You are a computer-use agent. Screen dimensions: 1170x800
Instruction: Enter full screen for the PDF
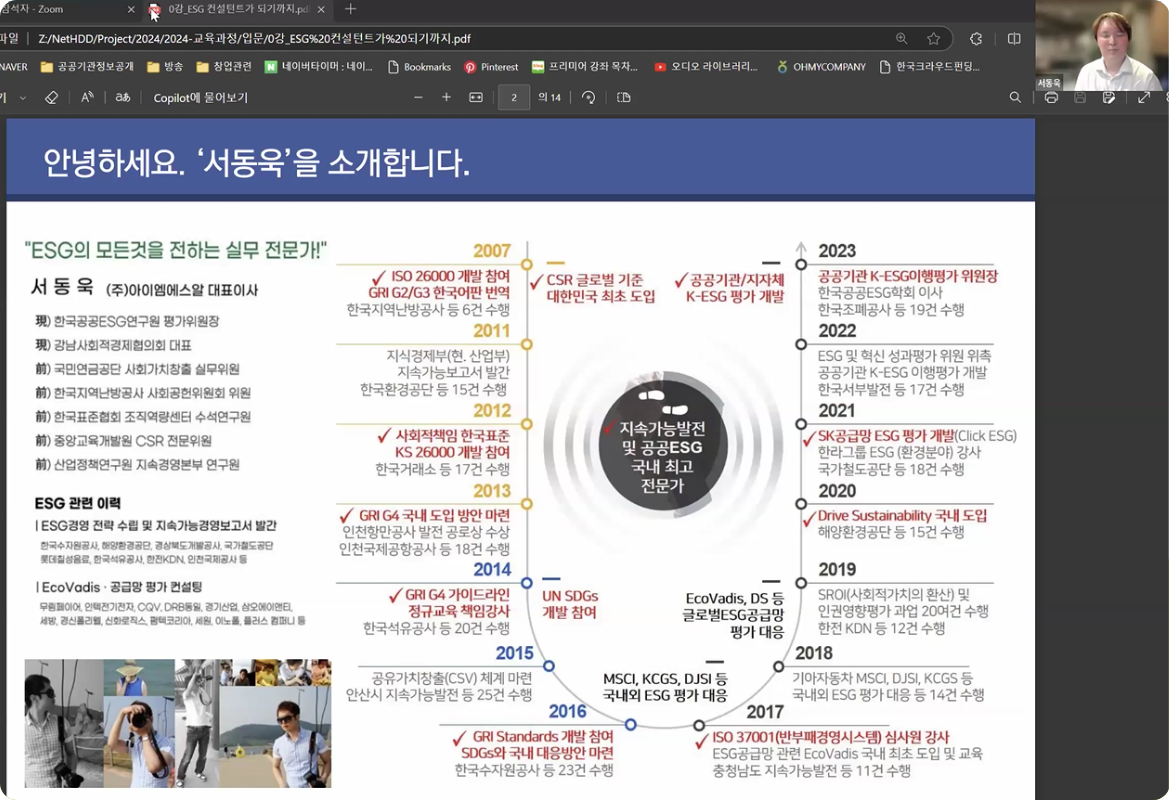point(1144,98)
